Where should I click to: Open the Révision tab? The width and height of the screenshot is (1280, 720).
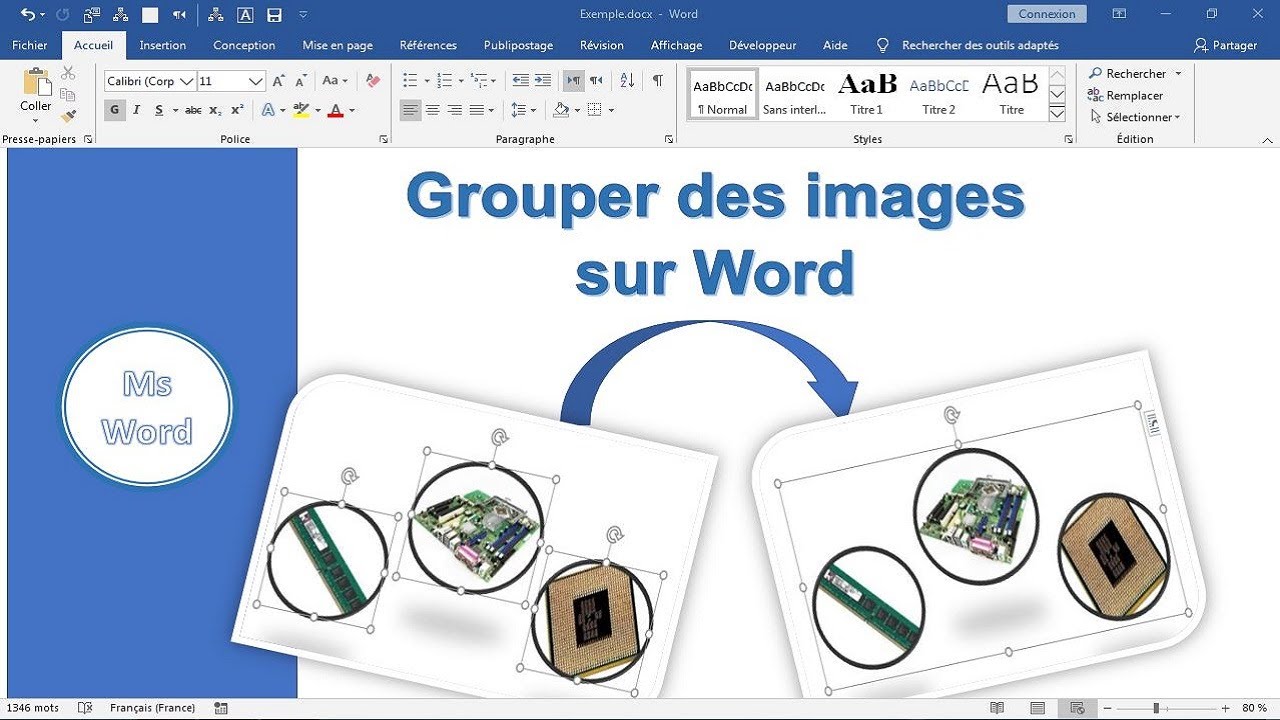[x=602, y=45]
